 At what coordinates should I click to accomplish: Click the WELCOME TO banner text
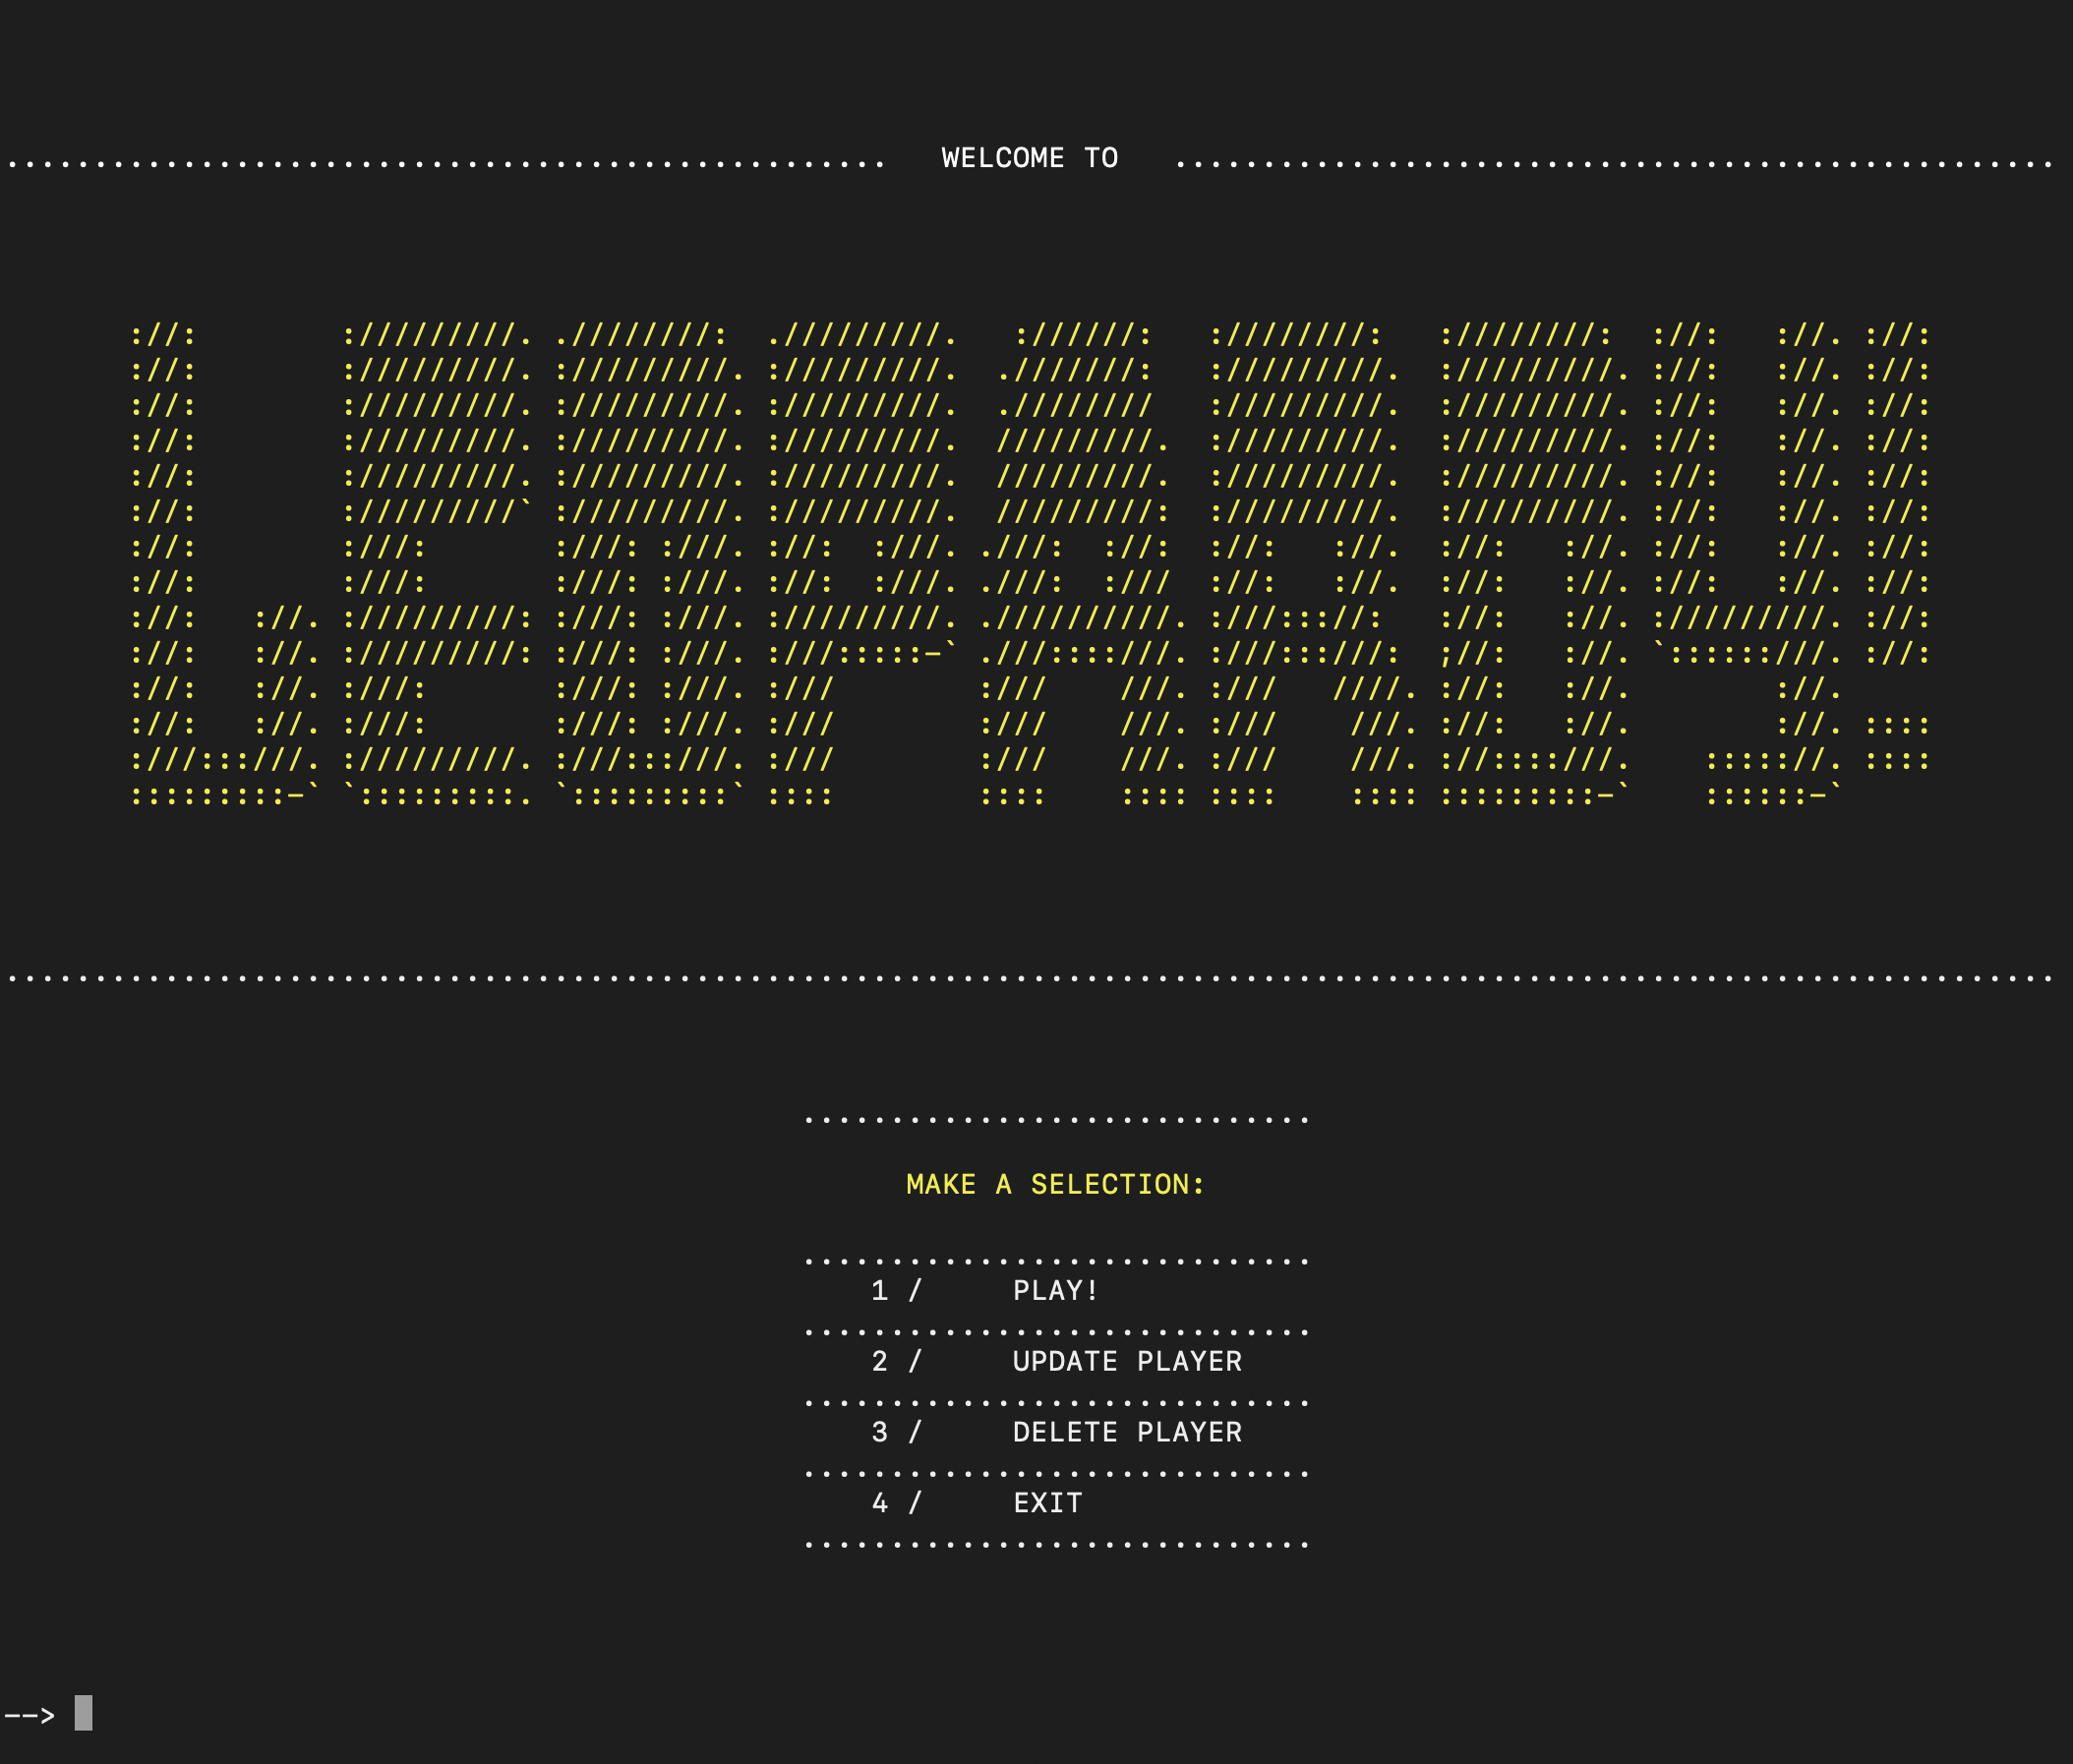click(1029, 158)
